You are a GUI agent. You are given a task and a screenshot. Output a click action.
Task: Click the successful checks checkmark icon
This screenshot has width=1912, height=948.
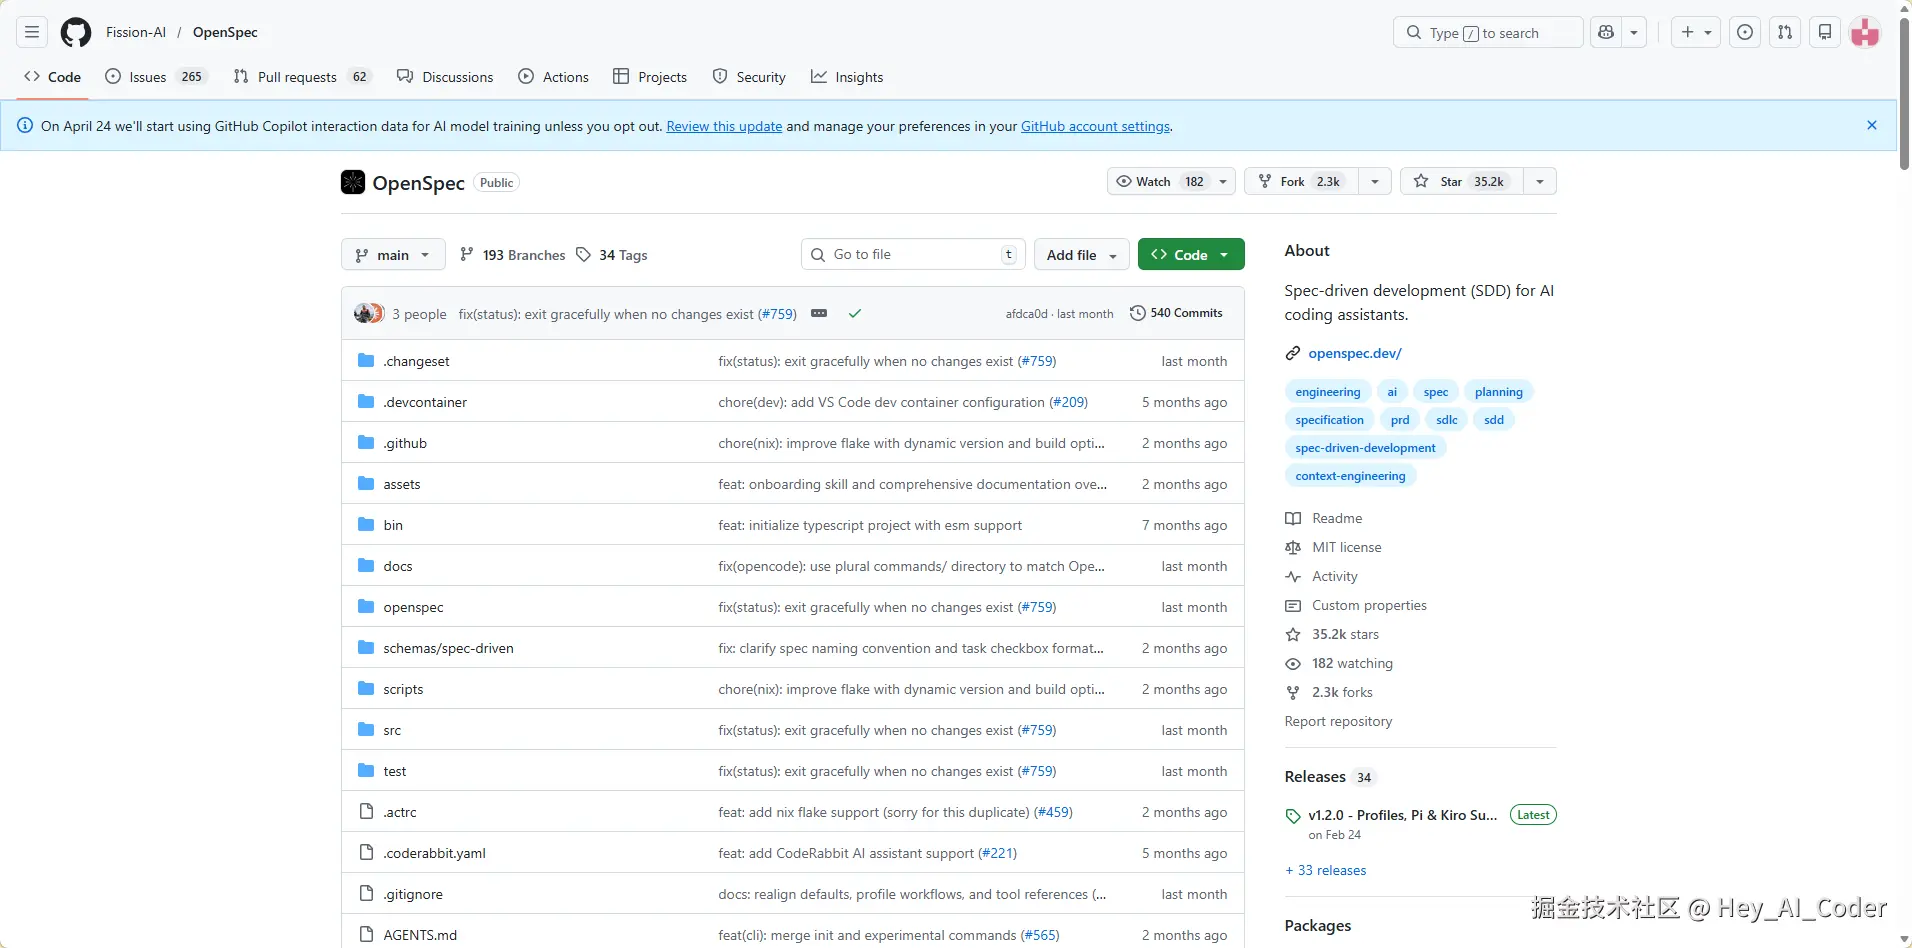(x=855, y=313)
